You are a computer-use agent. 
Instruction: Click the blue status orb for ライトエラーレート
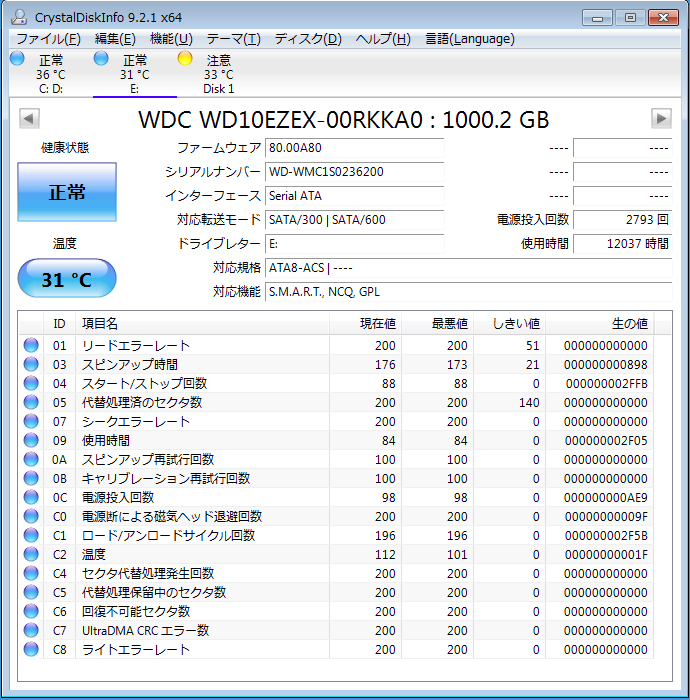pos(32,650)
